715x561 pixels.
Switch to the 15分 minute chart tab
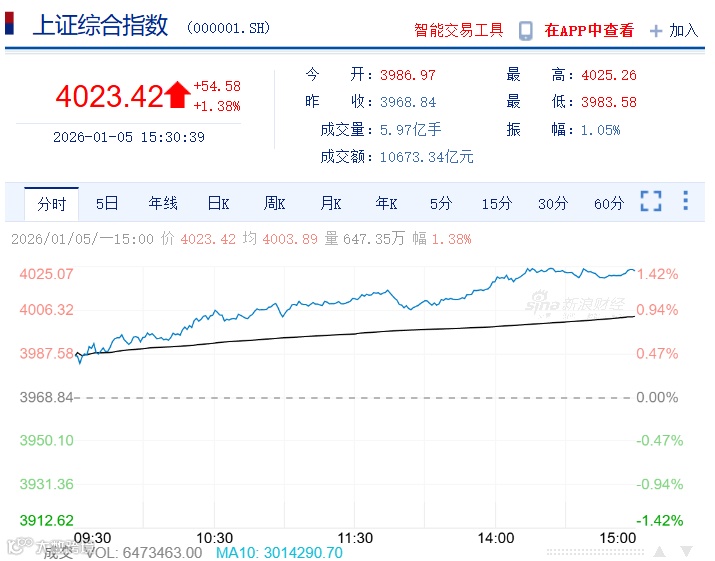[x=497, y=203]
